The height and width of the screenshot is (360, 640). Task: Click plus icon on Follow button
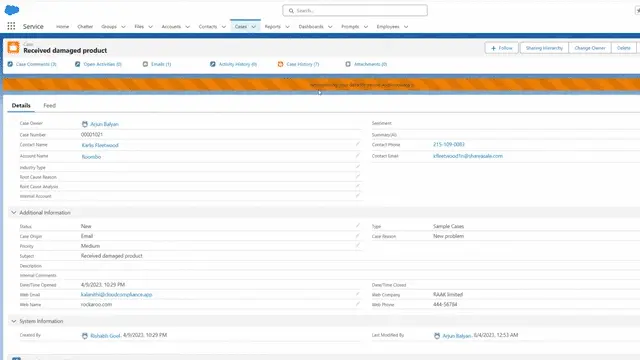493,48
